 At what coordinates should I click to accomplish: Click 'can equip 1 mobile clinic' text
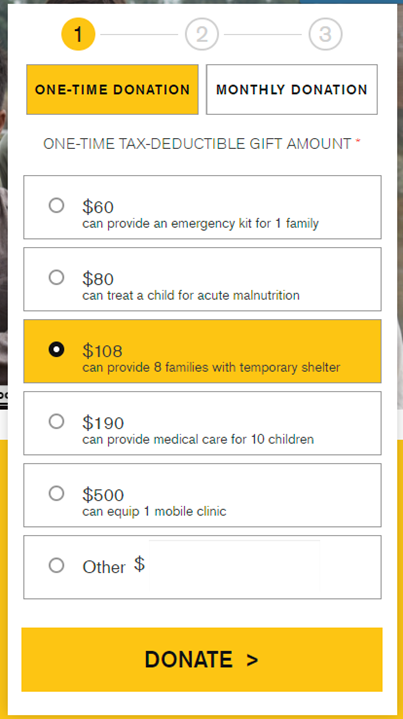coord(154,511)
